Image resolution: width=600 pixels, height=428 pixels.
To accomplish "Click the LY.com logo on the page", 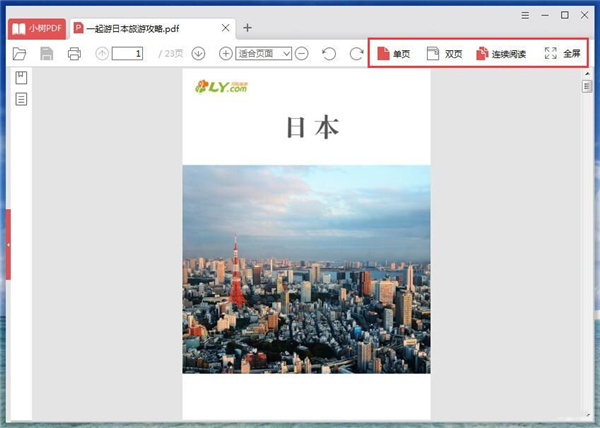I will click(x=221, y=87).
